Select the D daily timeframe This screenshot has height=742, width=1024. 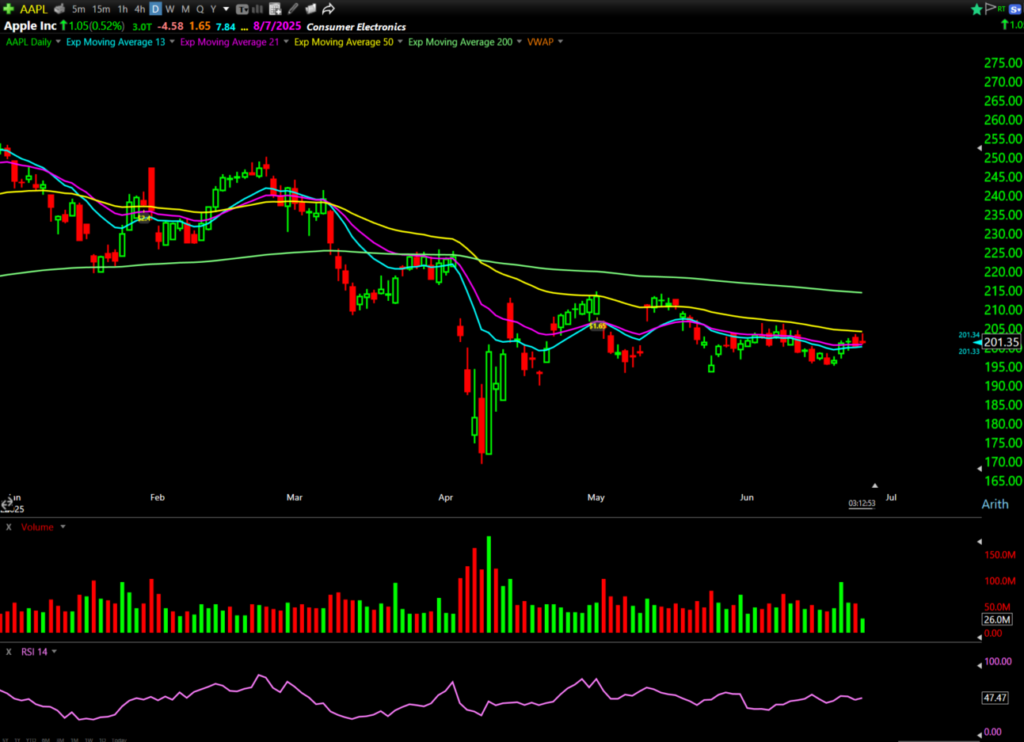click(155, 9)
